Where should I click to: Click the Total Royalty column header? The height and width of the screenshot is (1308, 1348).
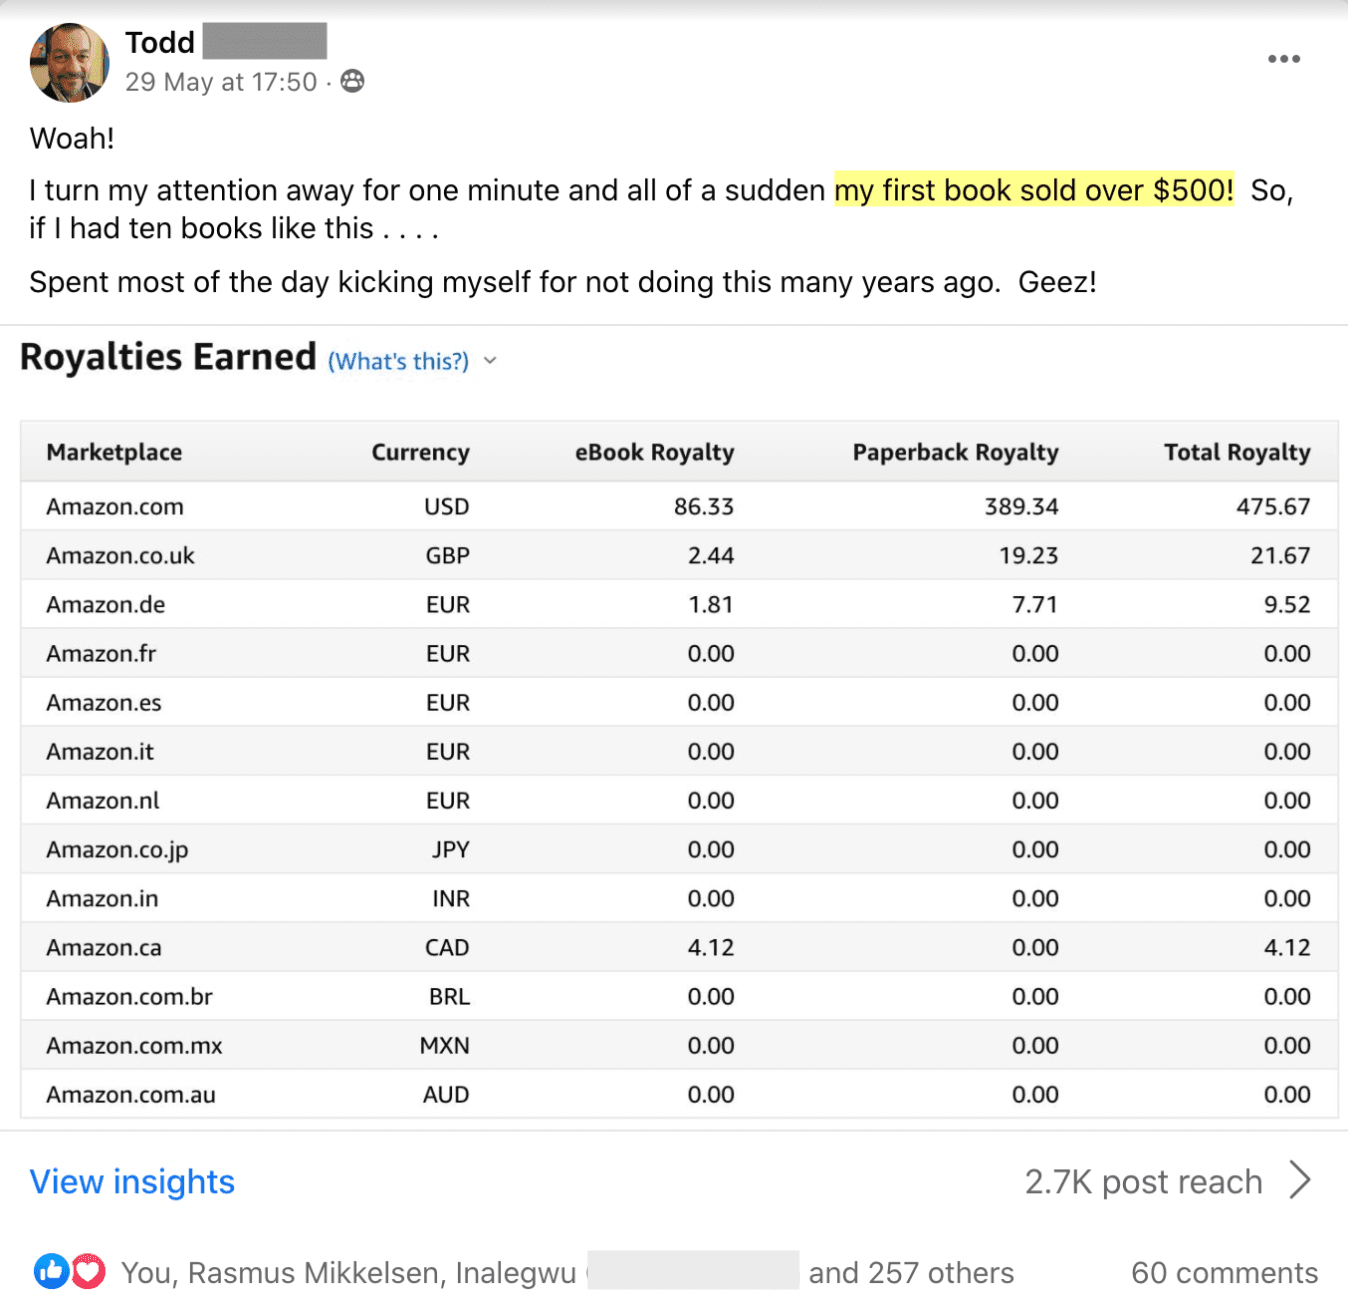pos(1236,452)
